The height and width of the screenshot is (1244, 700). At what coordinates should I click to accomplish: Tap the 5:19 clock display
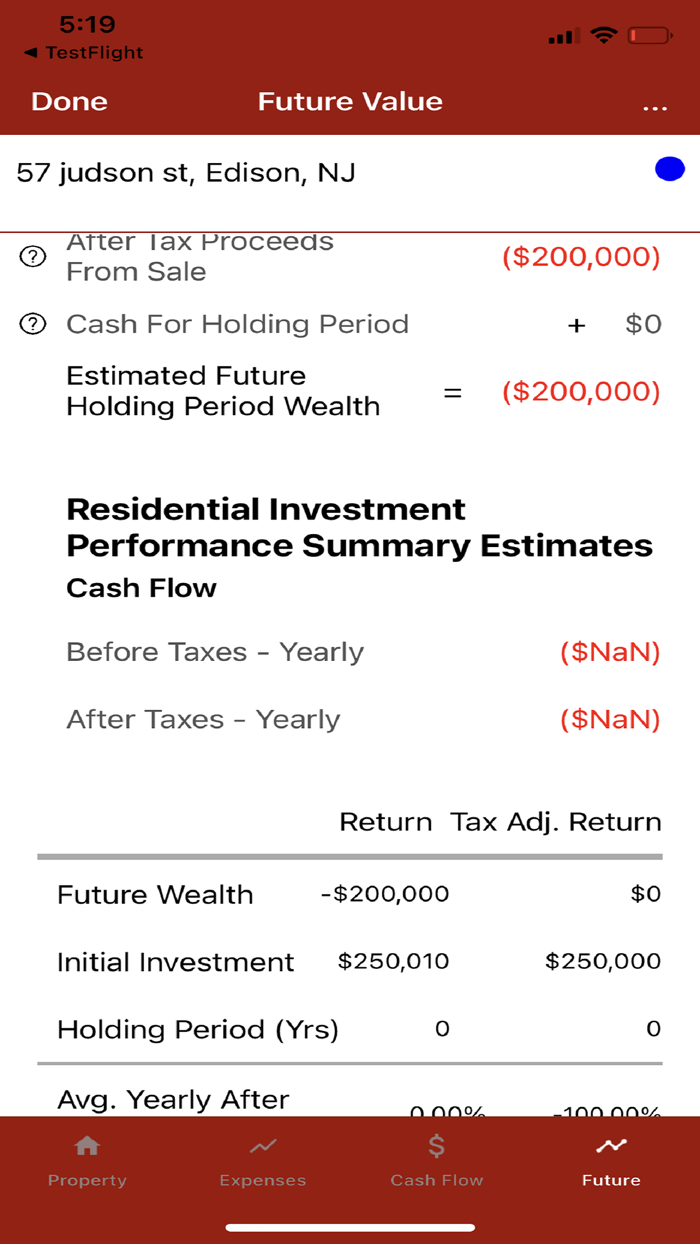(x=88, y=24)
